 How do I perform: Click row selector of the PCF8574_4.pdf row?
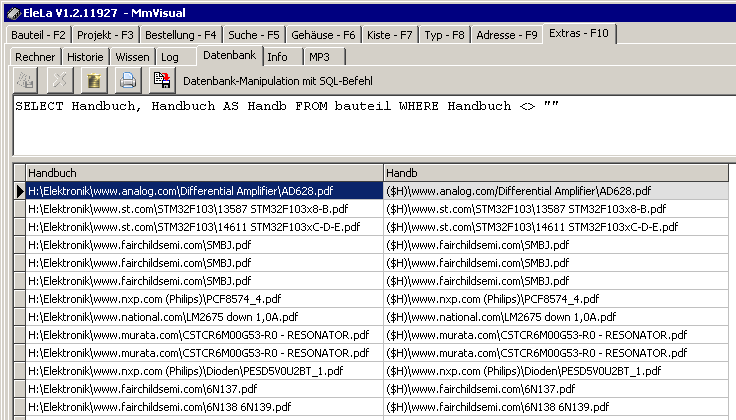19,299
